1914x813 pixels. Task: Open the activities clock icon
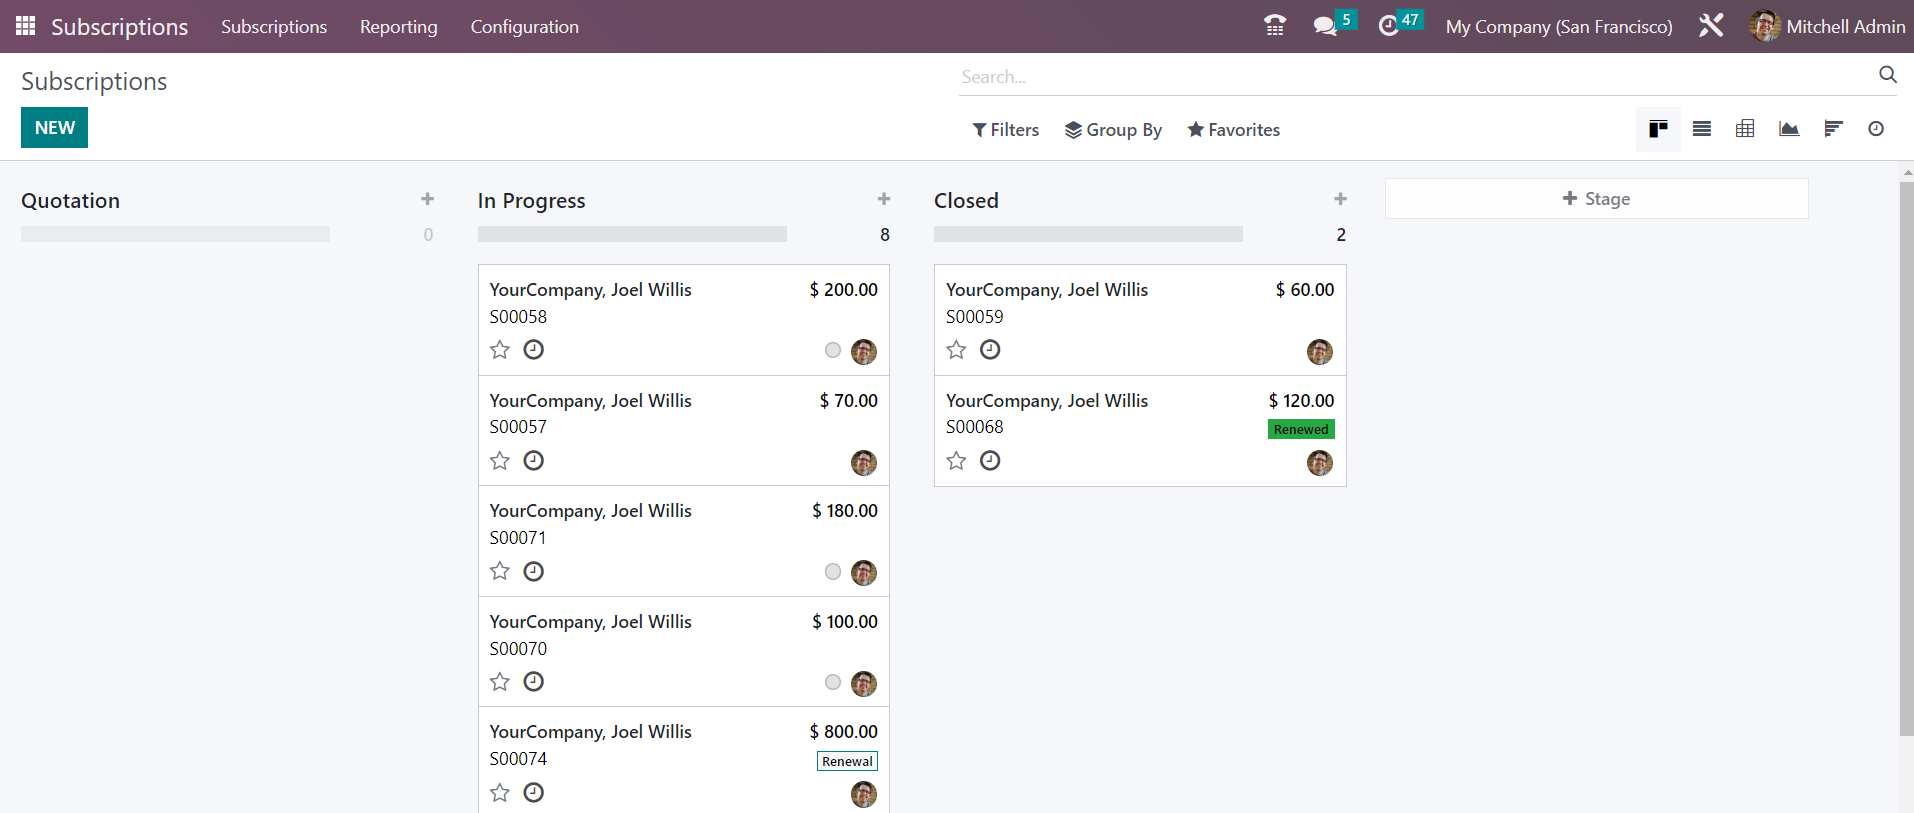(x=1389, y=26)
